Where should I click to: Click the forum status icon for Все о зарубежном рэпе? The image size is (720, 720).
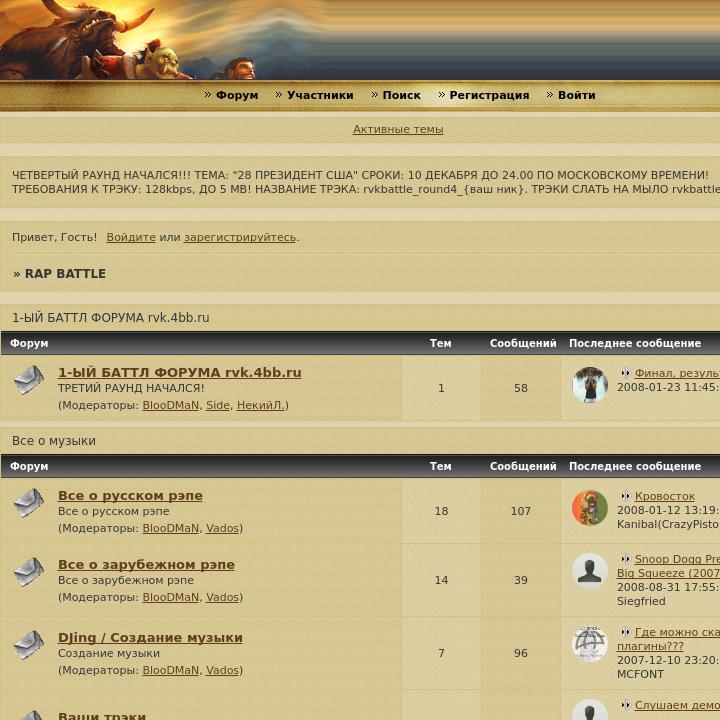point(28,572)
